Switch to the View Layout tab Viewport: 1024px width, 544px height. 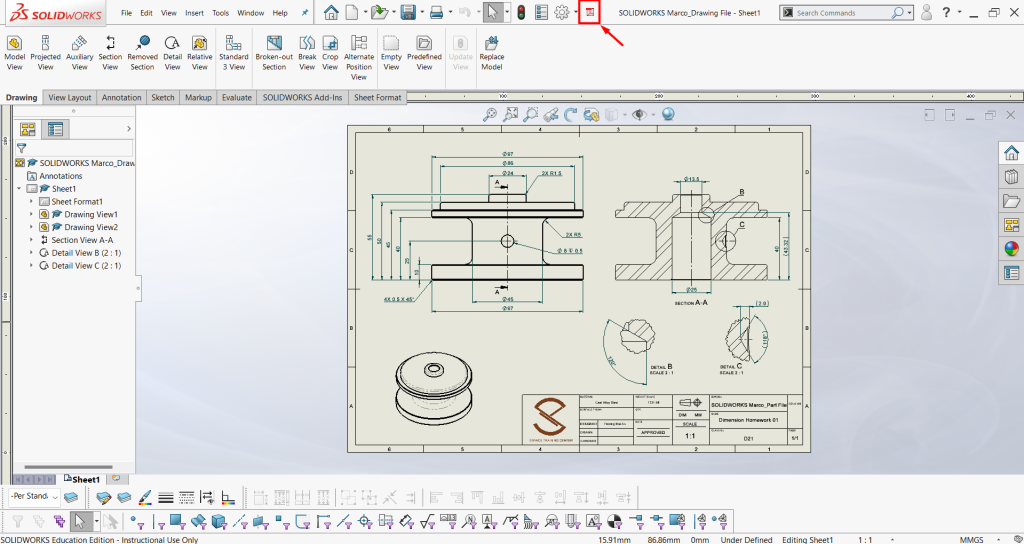point(70,97)
